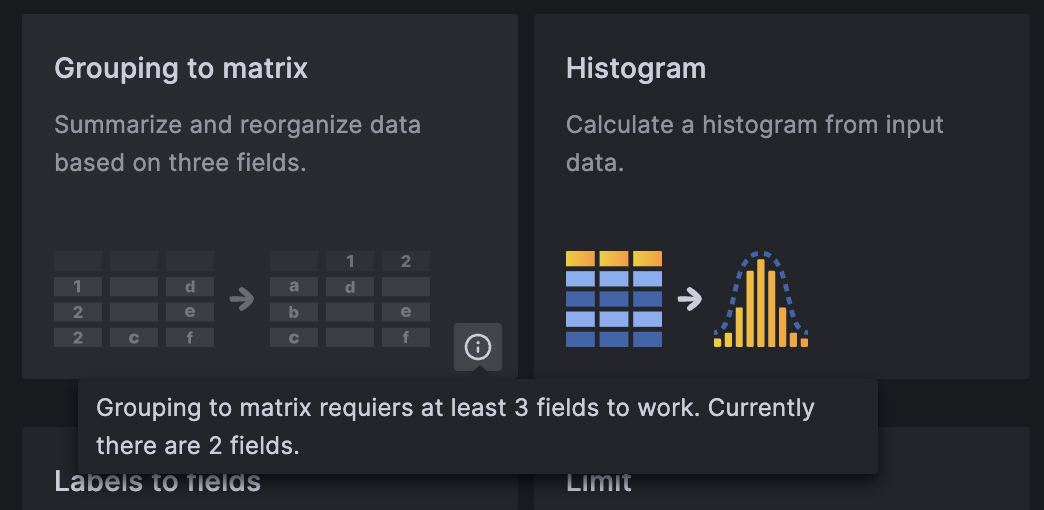Click the blue and yellow table icon in Histogram
This screenshot has height=510, width=1044.
coord(614,299)
